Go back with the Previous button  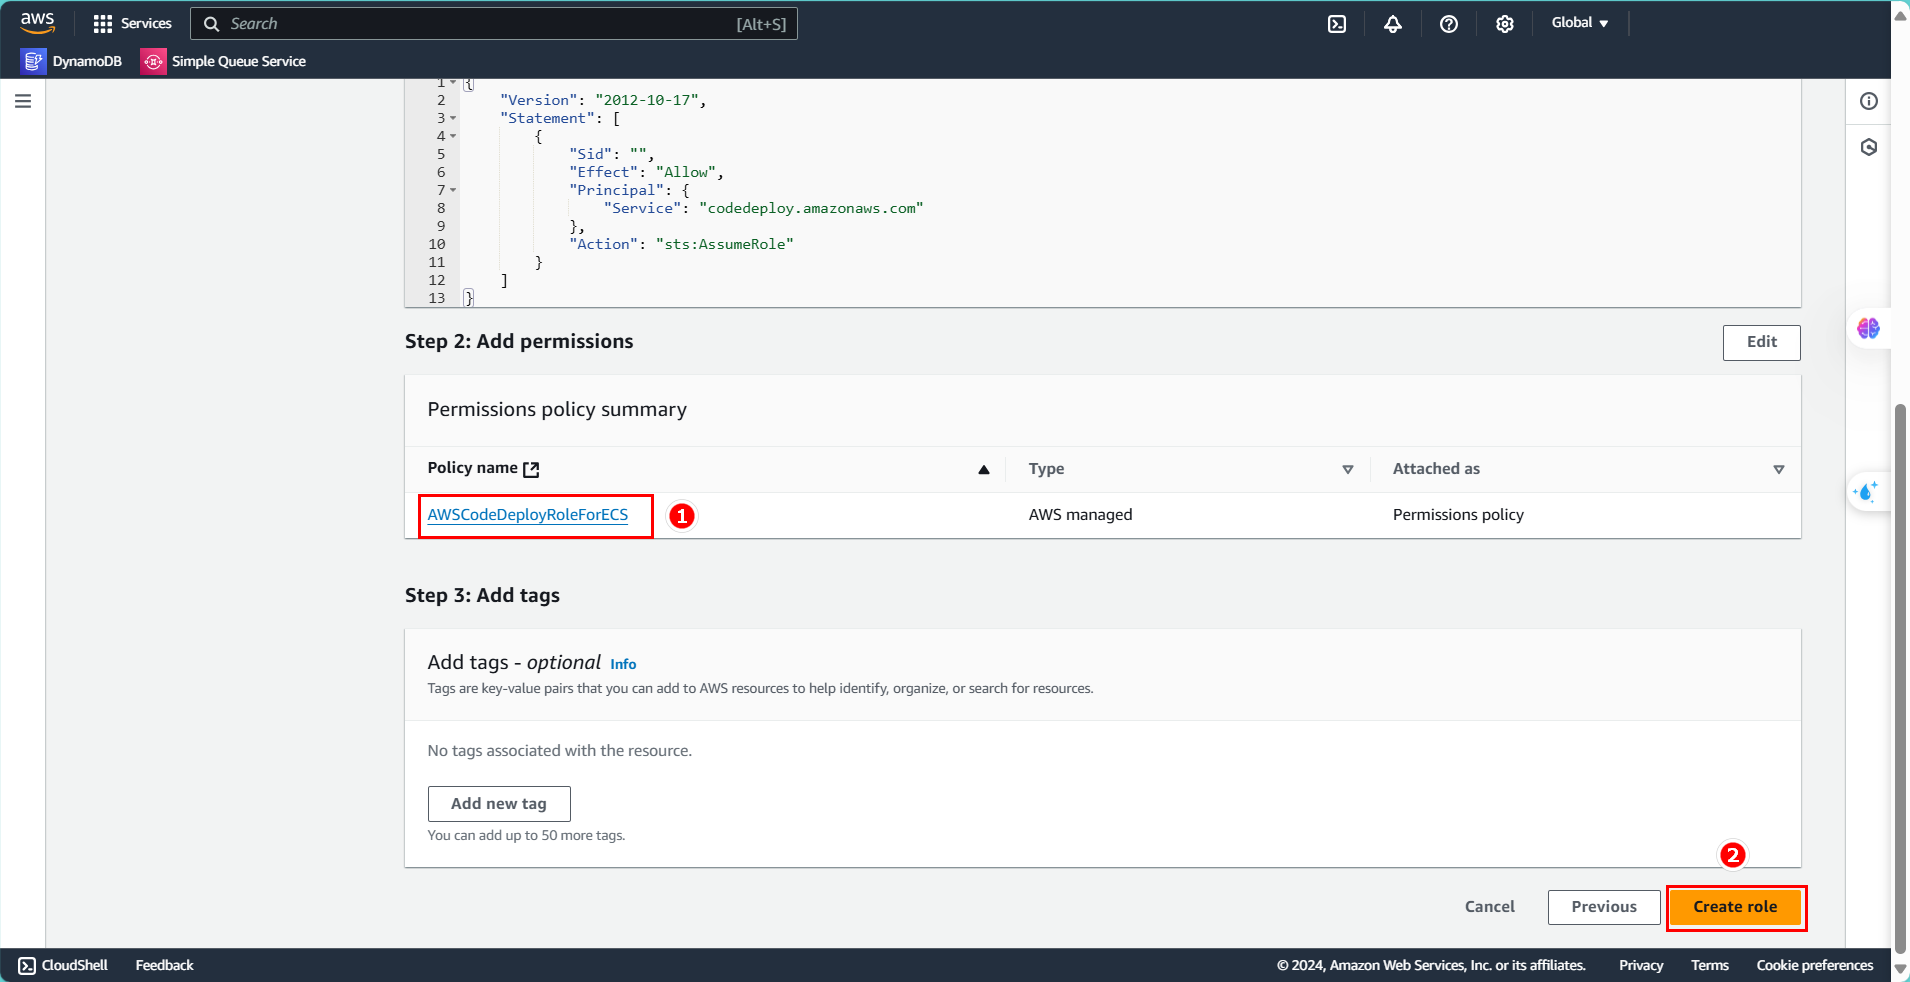[x=1604, y=907]
